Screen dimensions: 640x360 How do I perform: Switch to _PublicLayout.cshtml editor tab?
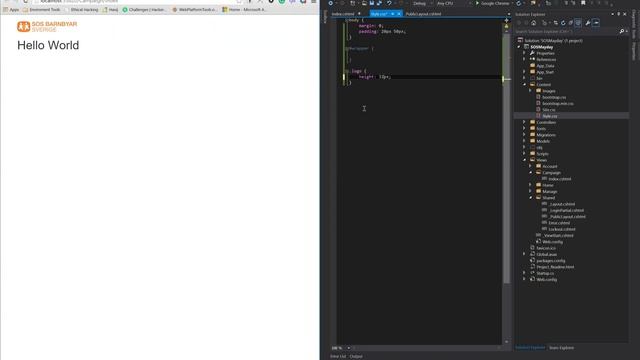pyautogui.click(x=423, y=14)
